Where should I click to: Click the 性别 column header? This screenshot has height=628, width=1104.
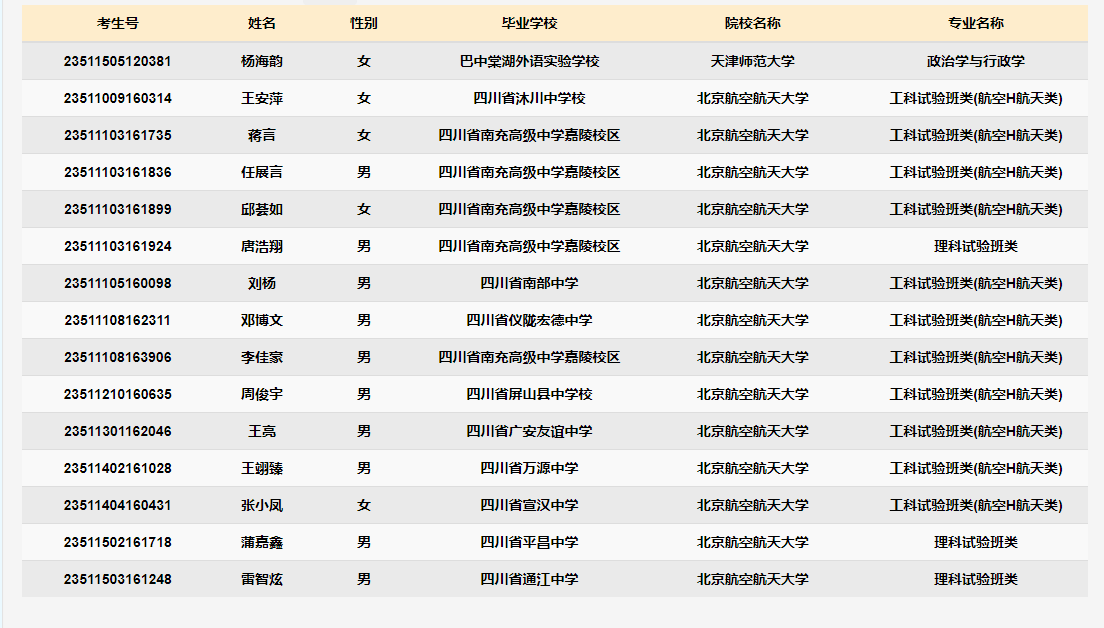coord(363,23)
